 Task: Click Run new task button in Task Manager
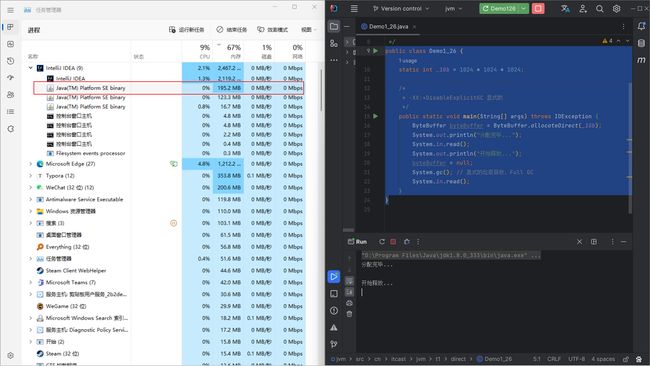click(x=187, y=30)
